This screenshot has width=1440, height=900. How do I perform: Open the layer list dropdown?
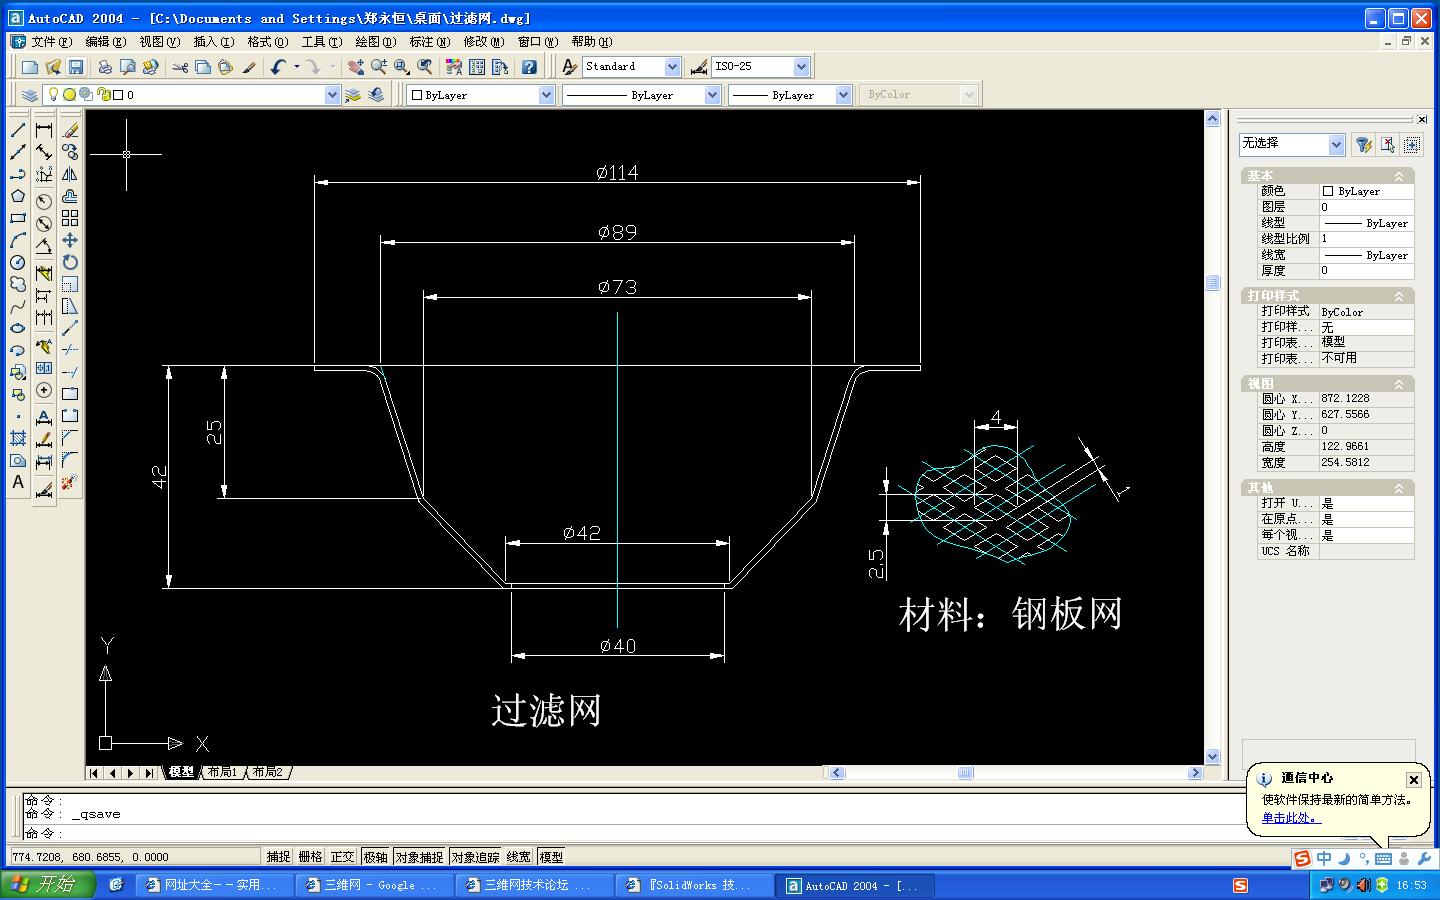[332, 95]
